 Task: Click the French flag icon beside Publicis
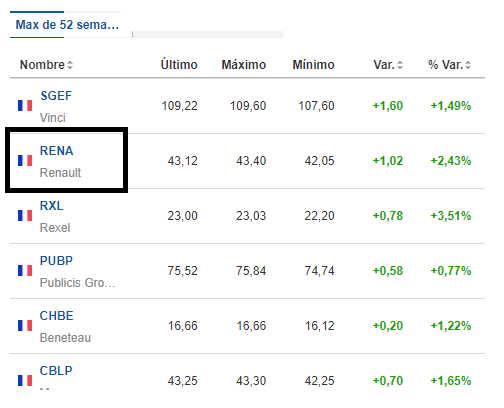click(x=25, y=271)
